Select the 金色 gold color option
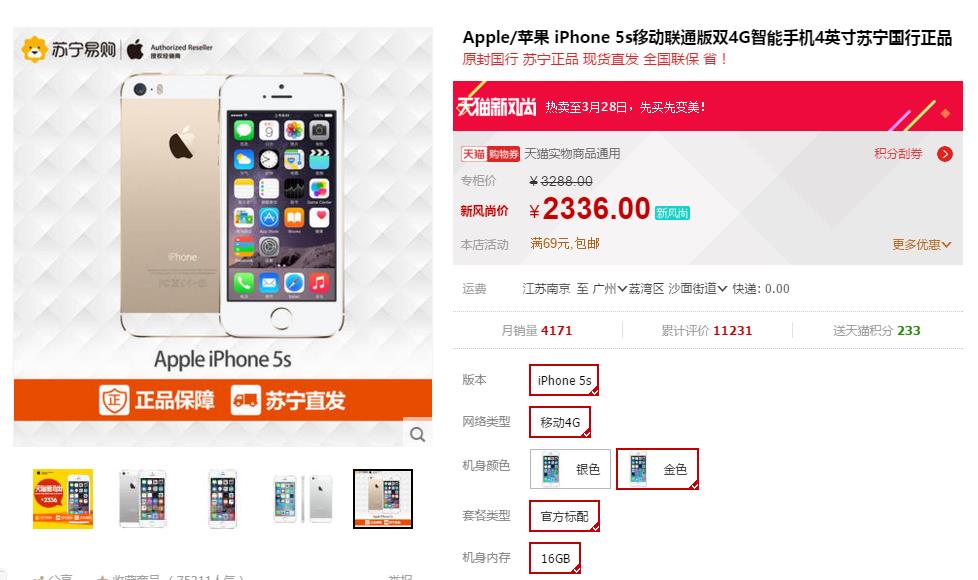The image size is (978, 580). coord(657,468)
